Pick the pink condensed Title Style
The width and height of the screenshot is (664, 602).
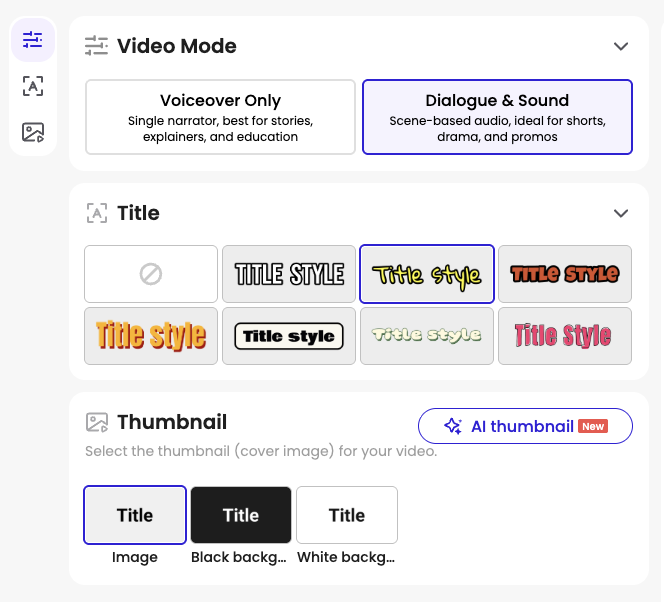coord(565,336)
